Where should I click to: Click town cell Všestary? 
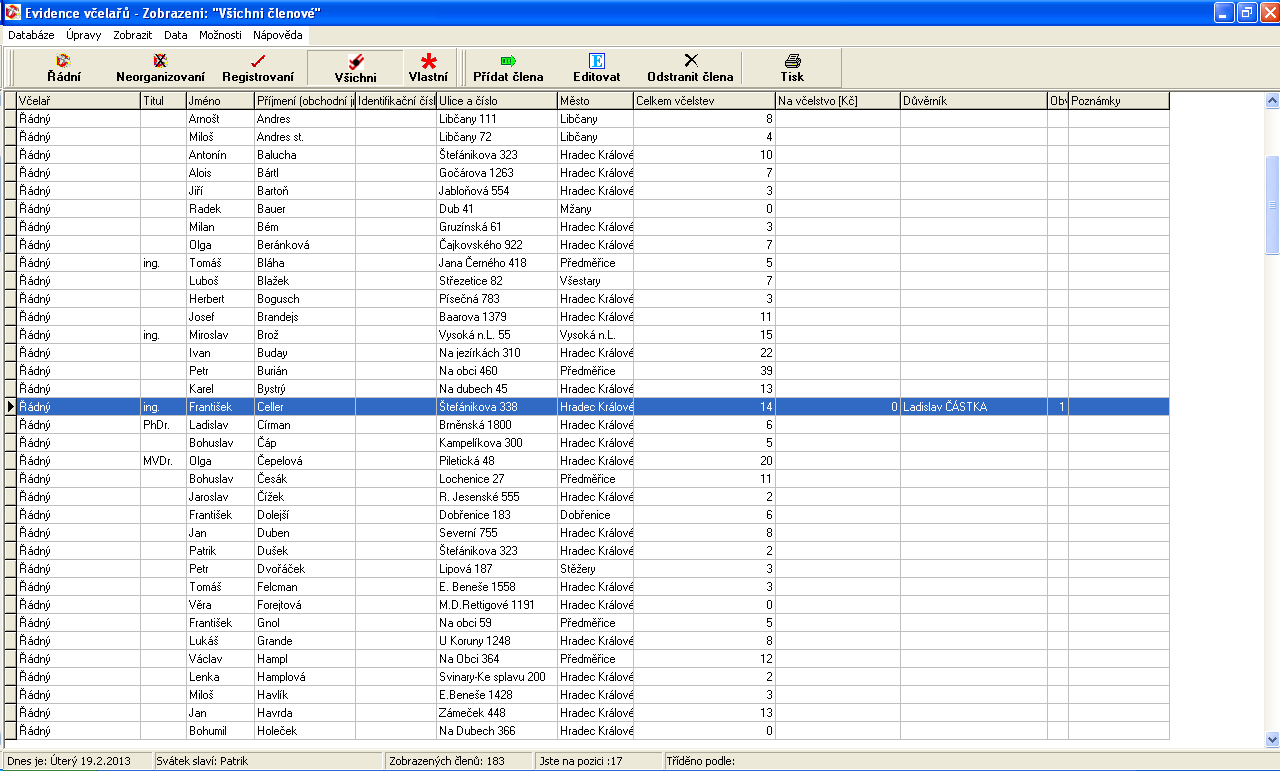pyautogui.click(x=596, y=281)
